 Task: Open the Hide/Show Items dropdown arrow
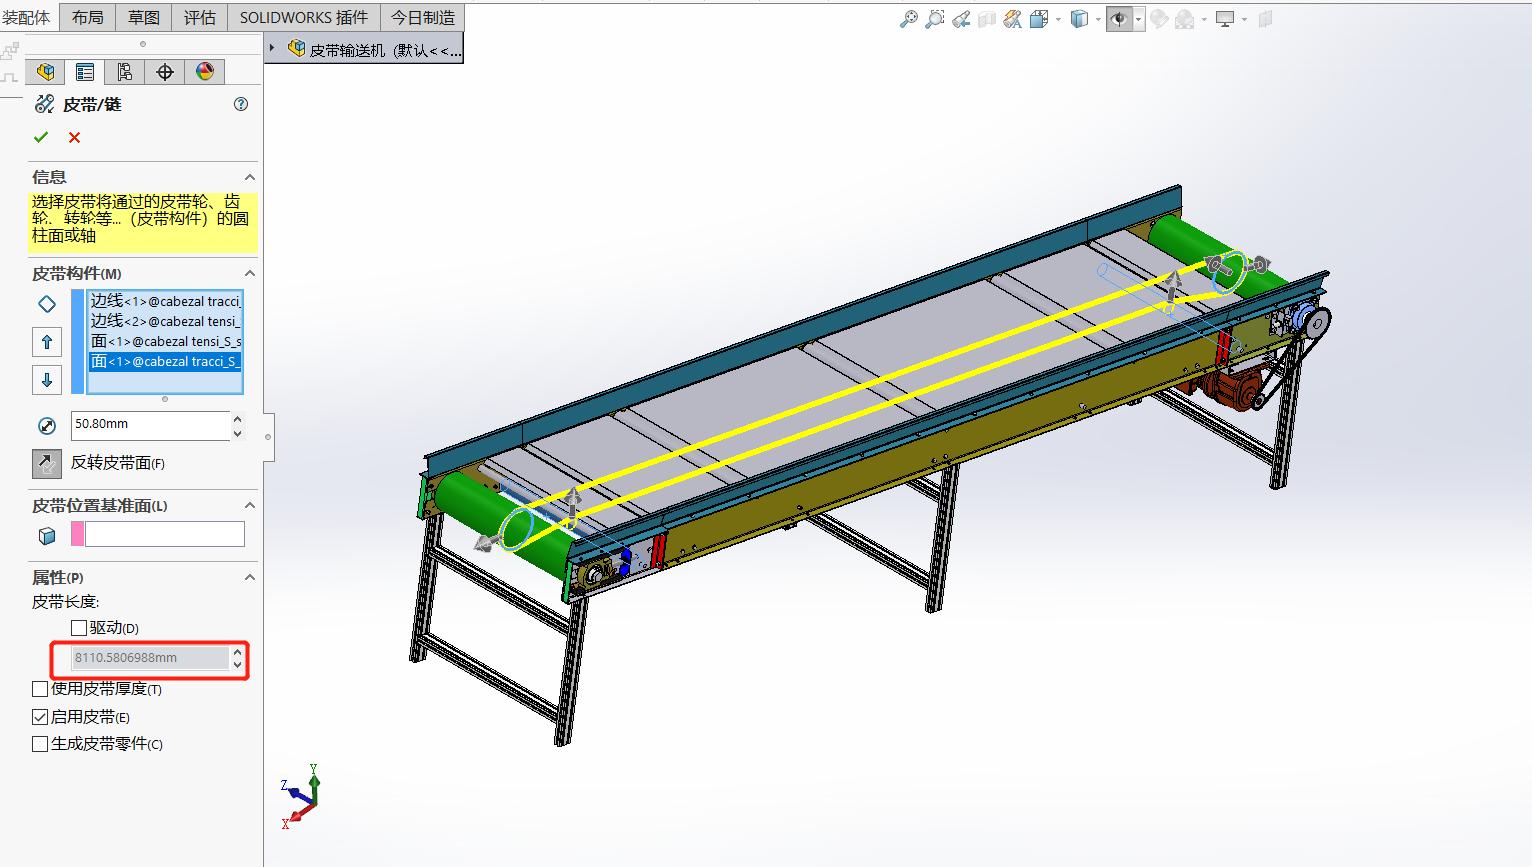tap(1138, 19)
